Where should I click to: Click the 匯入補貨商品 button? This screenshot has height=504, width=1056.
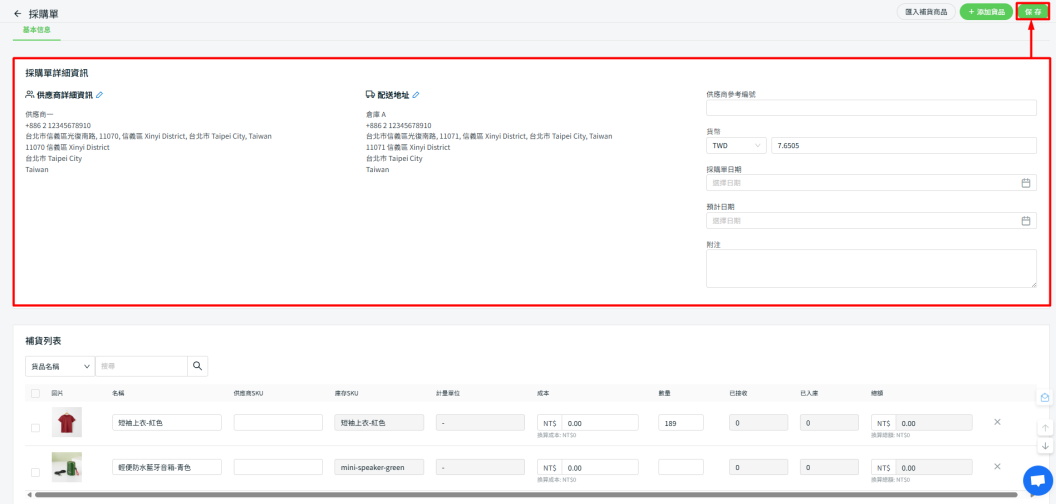point(925,12)
